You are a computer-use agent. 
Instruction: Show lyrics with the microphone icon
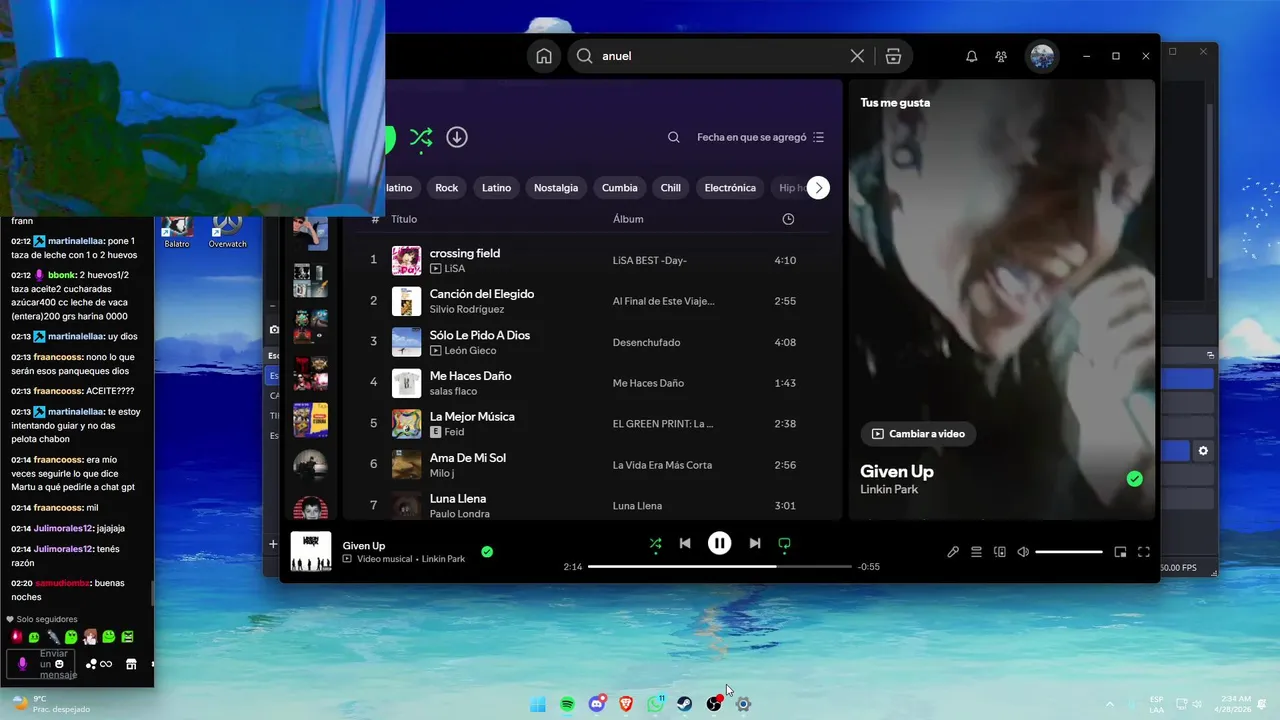coord(953,551)
